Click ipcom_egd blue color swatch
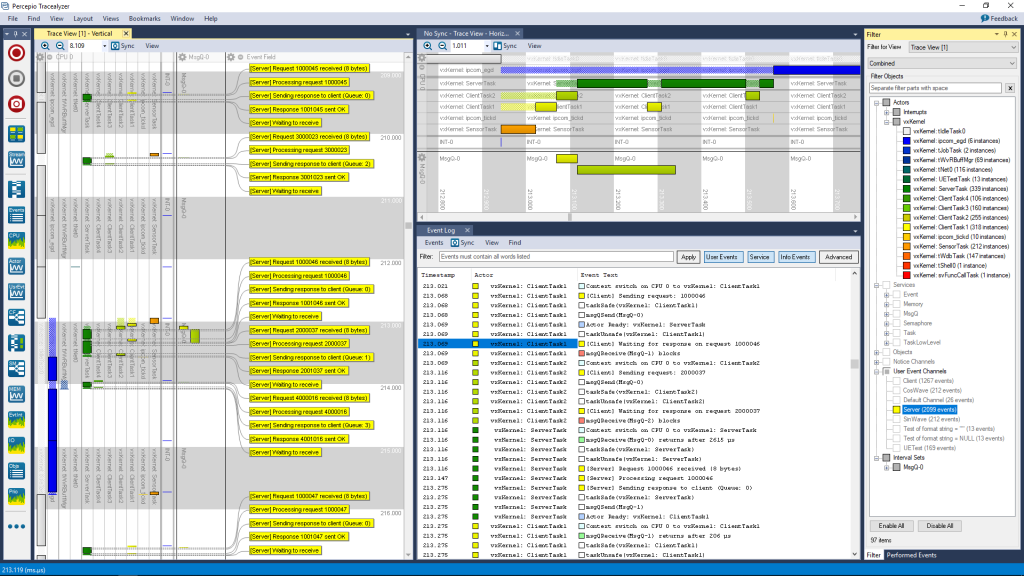This screenshot has width=1024, height=576. click(906, 141)
